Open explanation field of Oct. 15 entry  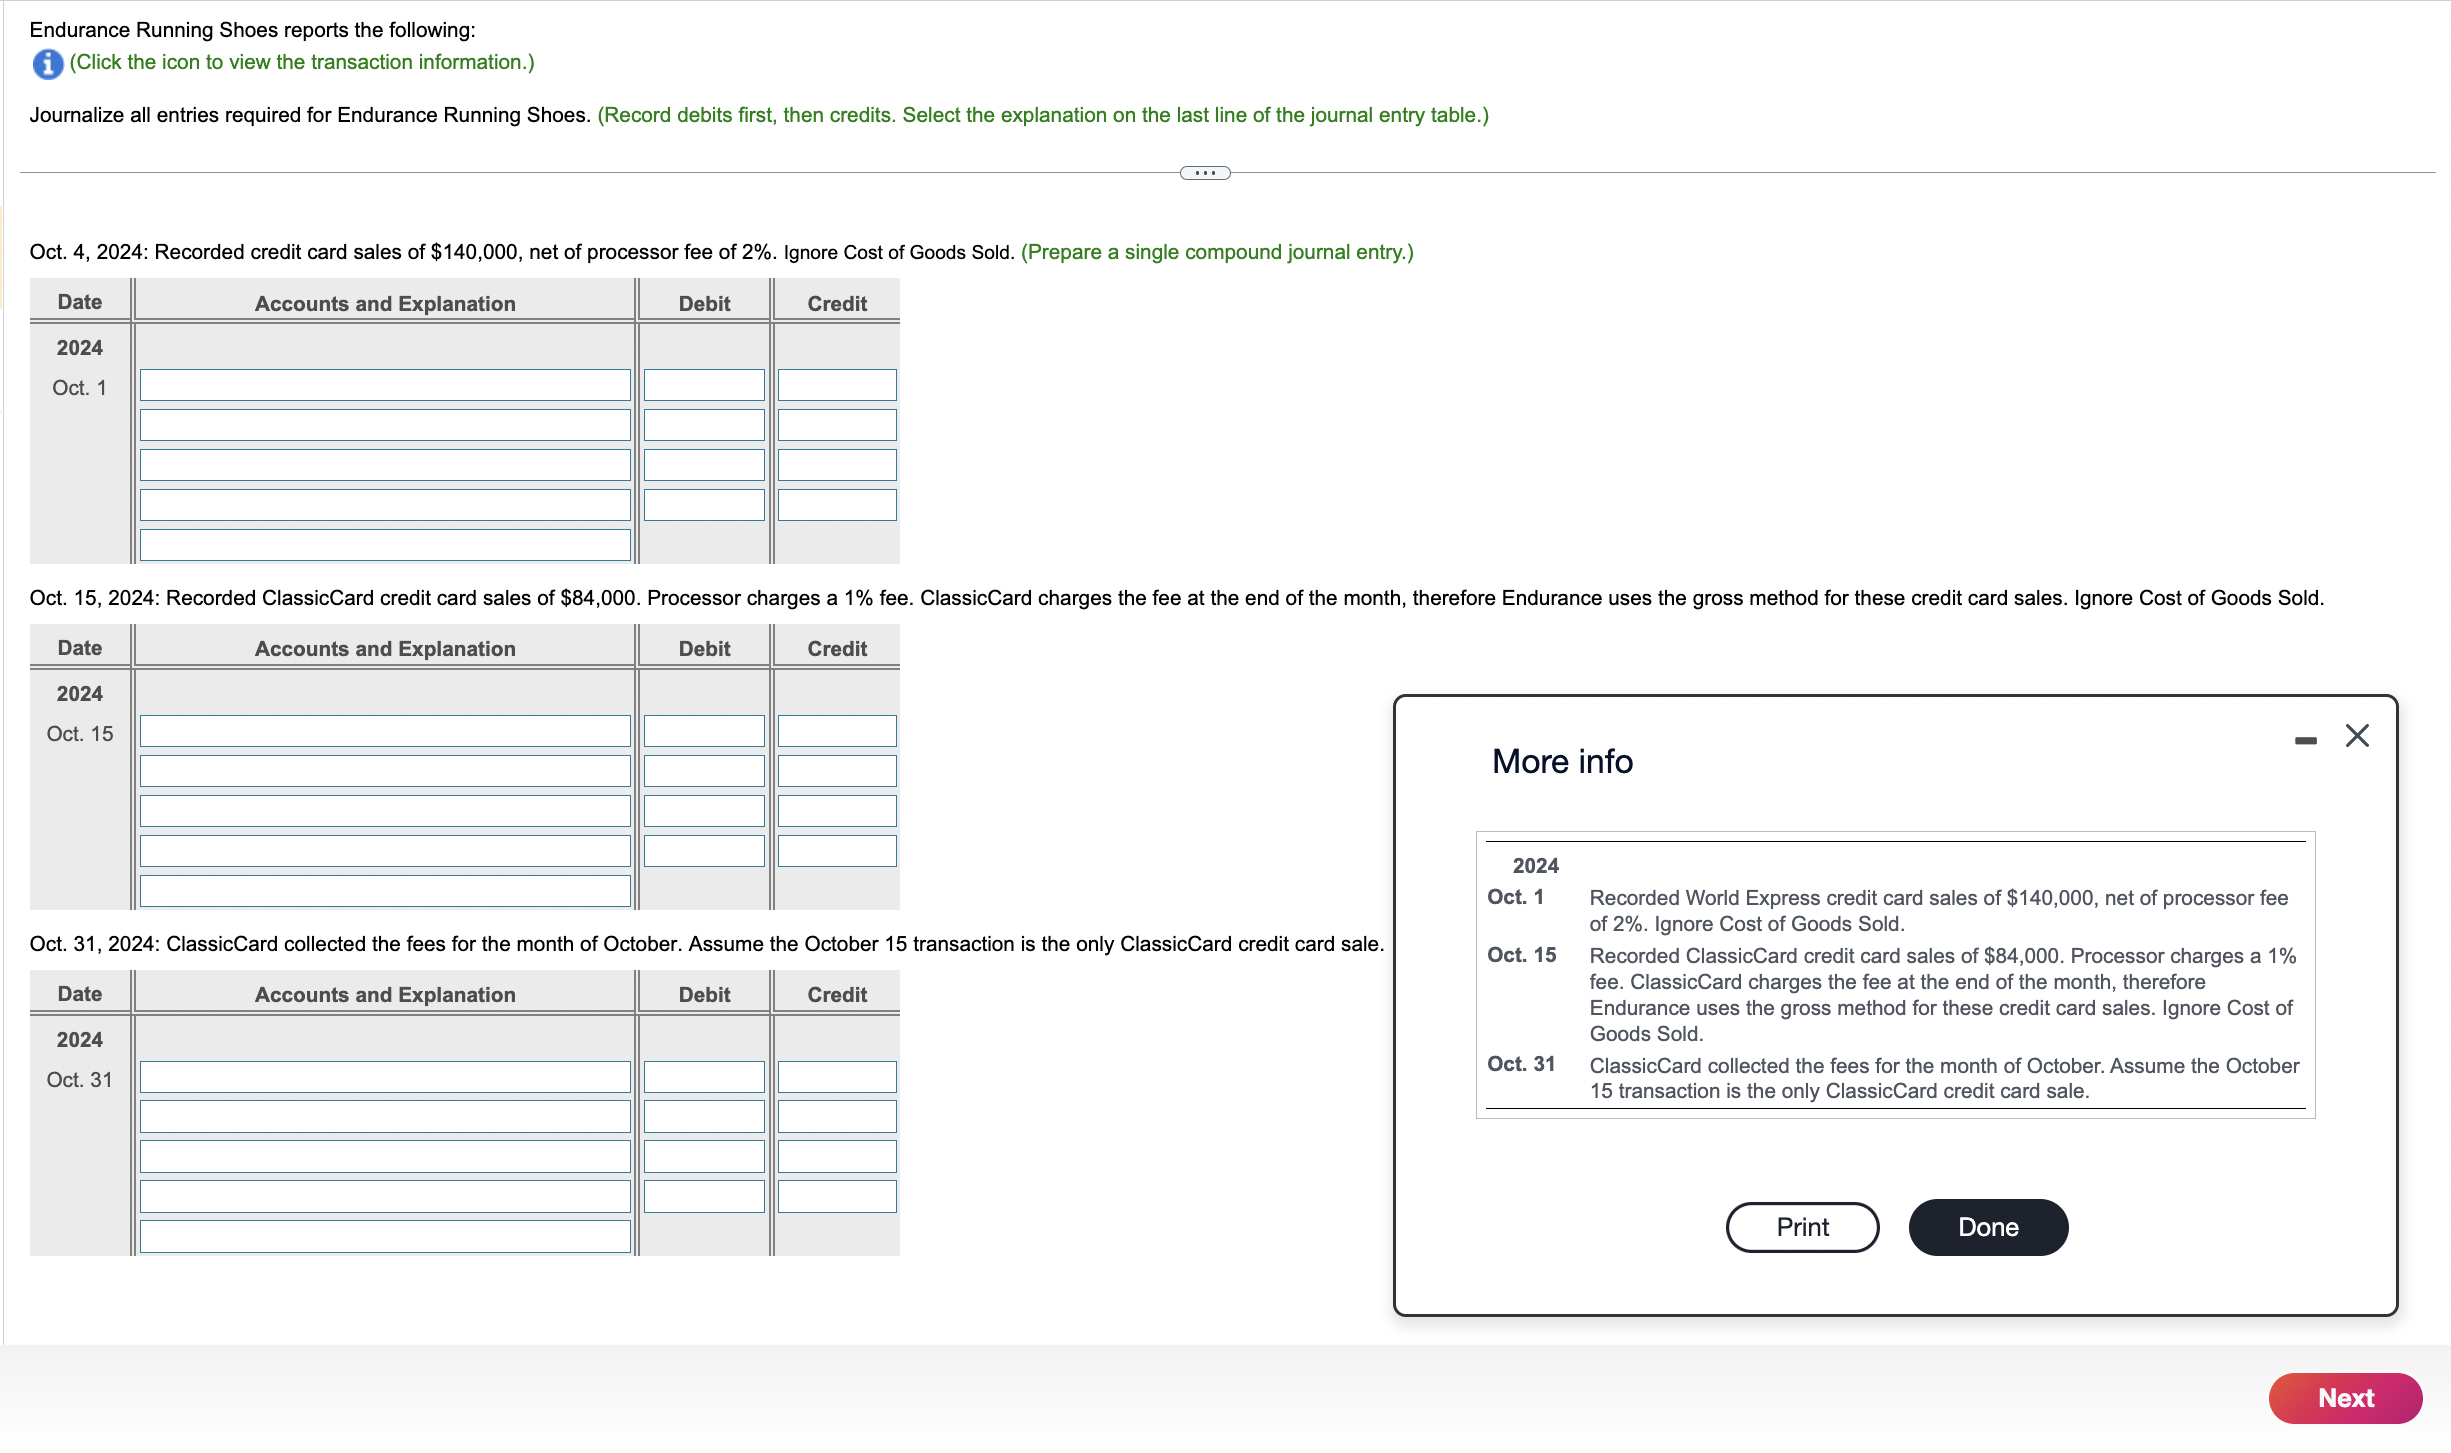[x=385, y=891]
